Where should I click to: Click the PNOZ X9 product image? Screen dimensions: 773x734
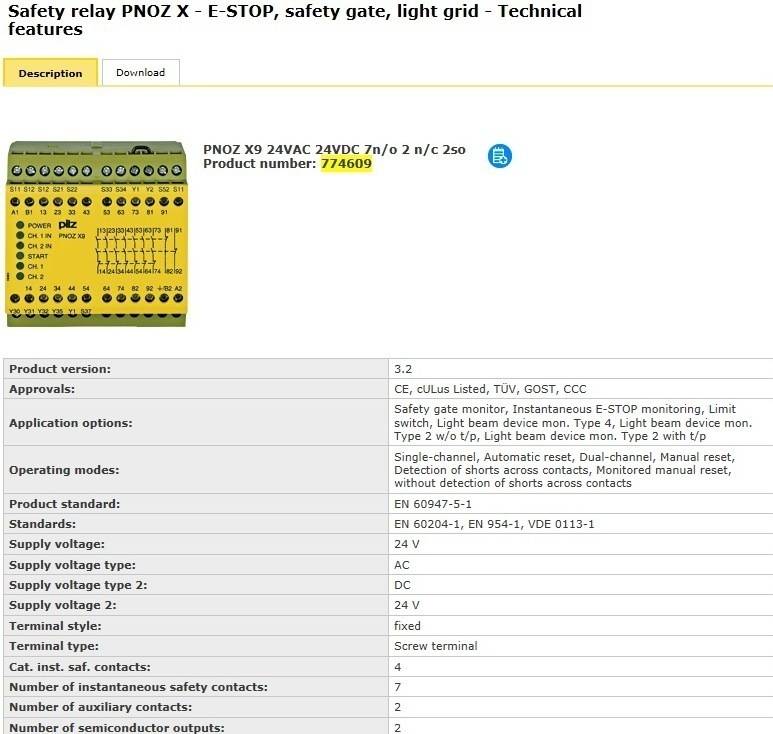click(x=97, y=234)
